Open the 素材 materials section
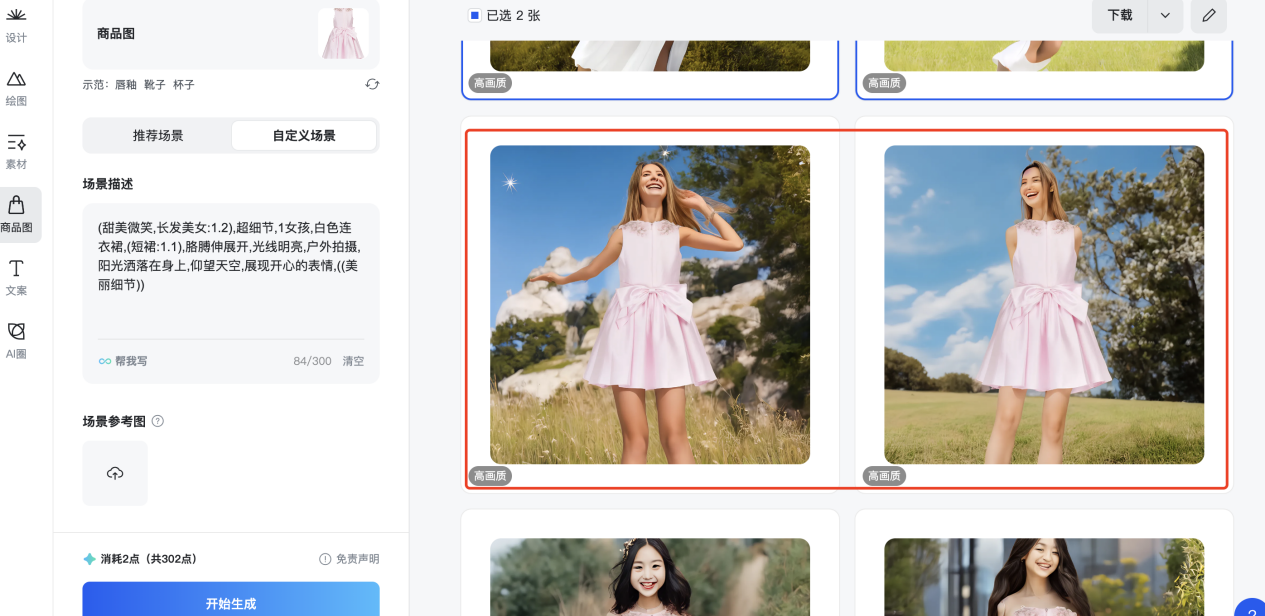Screen dimensions: 1265x616 (16, 151)
